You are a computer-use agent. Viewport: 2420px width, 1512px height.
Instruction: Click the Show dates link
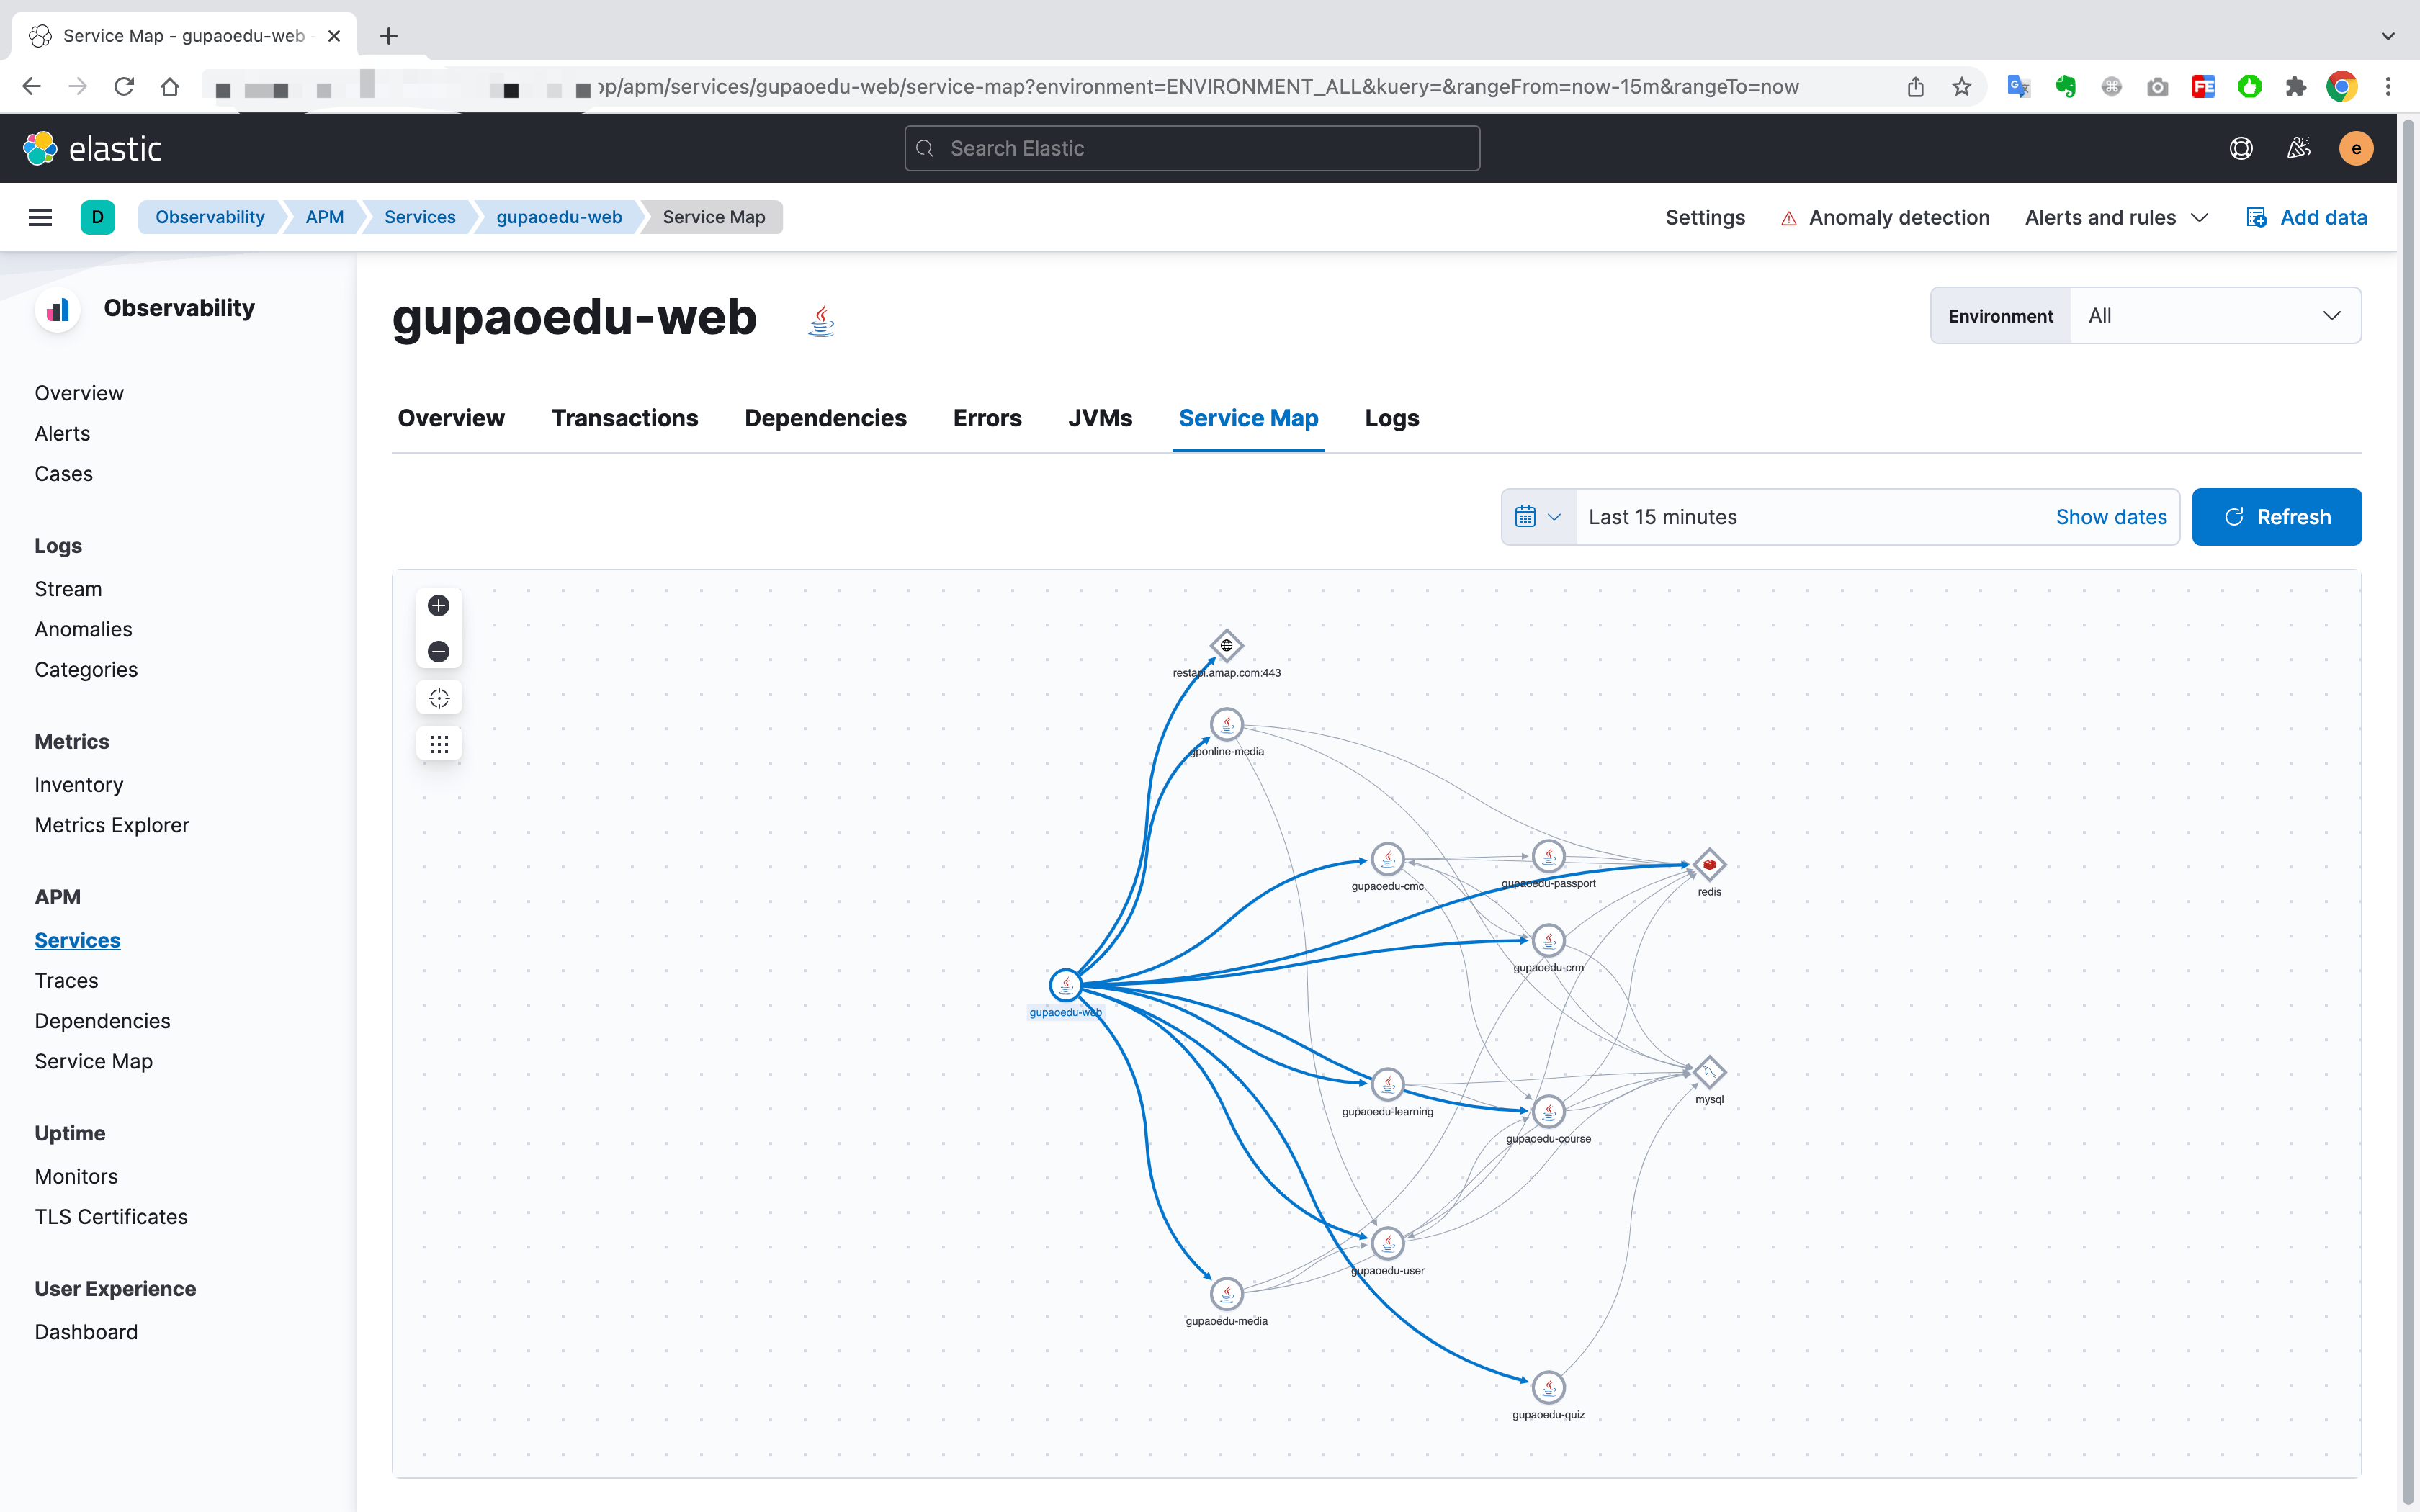2110,516
